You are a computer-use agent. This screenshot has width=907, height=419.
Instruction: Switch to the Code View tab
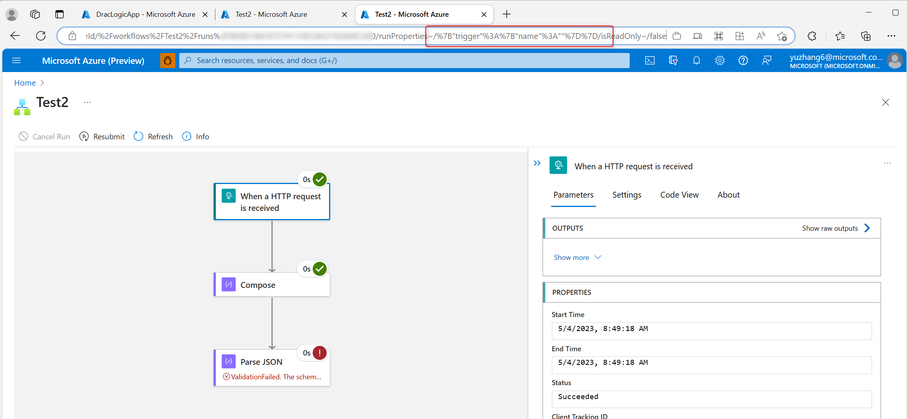click(680, 195)
